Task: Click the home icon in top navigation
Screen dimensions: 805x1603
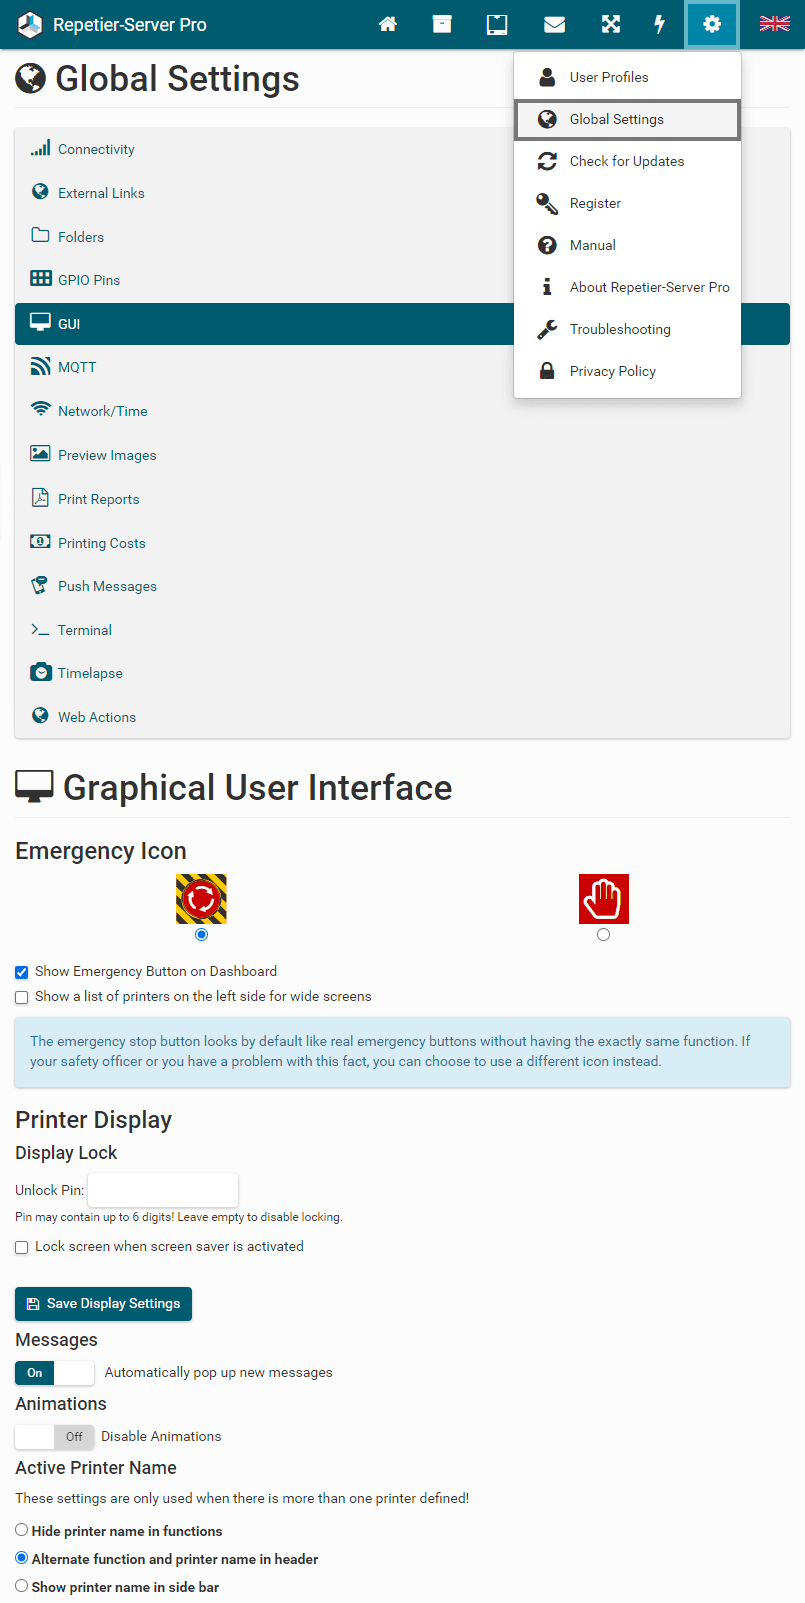Action: coord(388,25)
